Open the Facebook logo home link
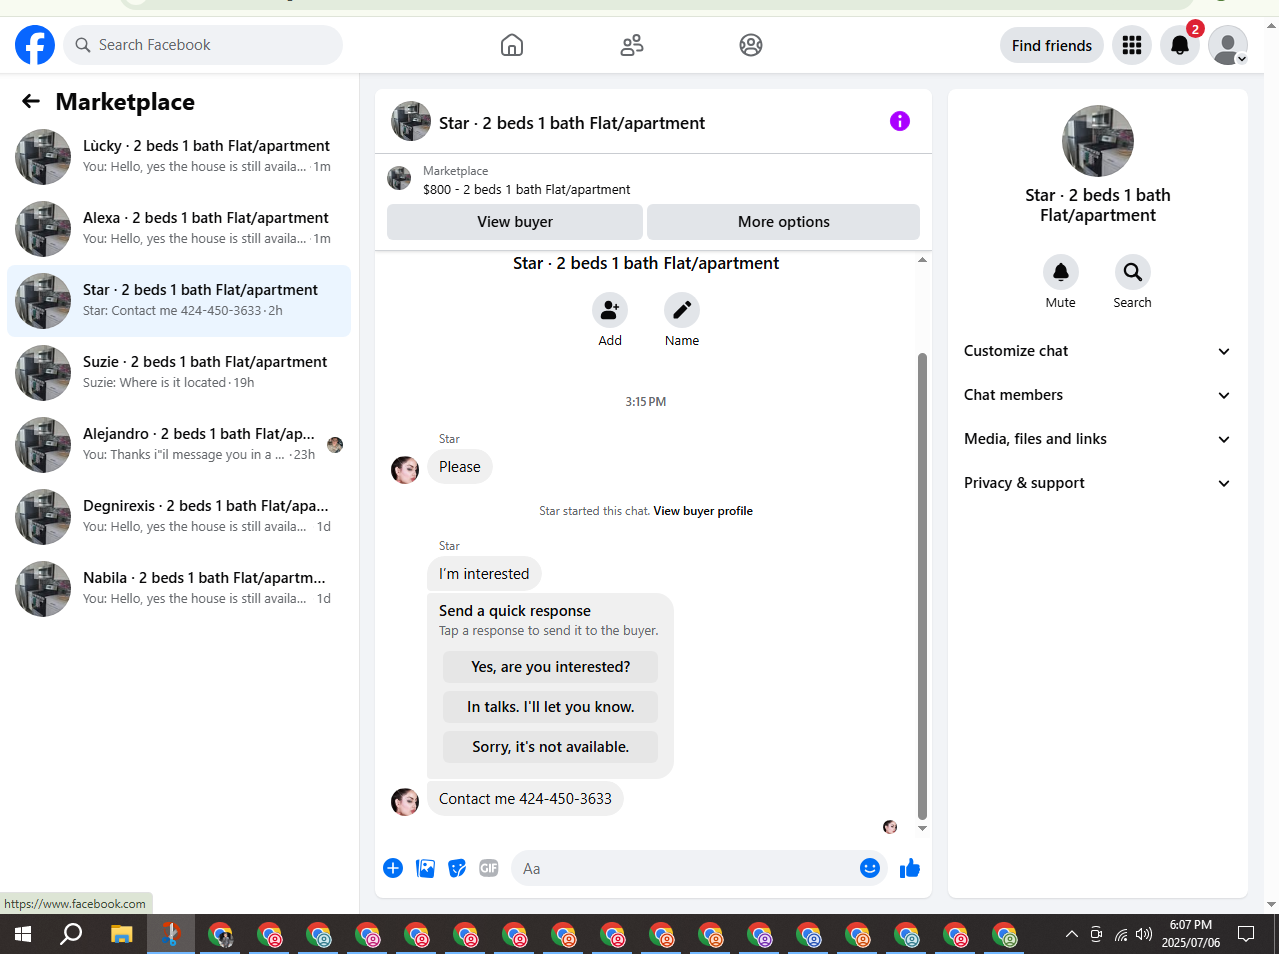This screenshot has width=1279, height=954. [x=35, y=45]
